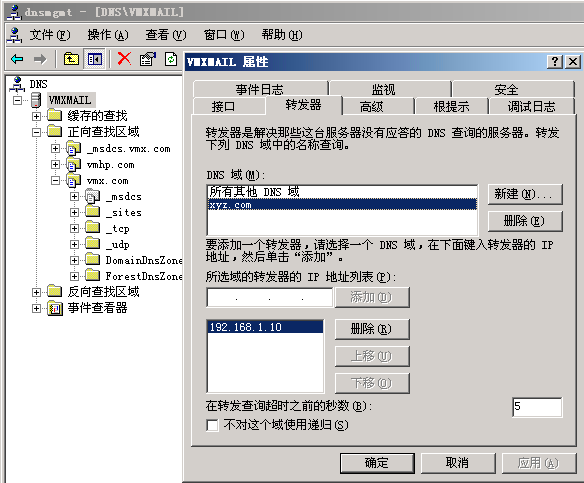Image resolution: width=584 pixels, height=483 pixels.
Task: Click the 正向查找区域 folder icon
Action: click(55, 131)
